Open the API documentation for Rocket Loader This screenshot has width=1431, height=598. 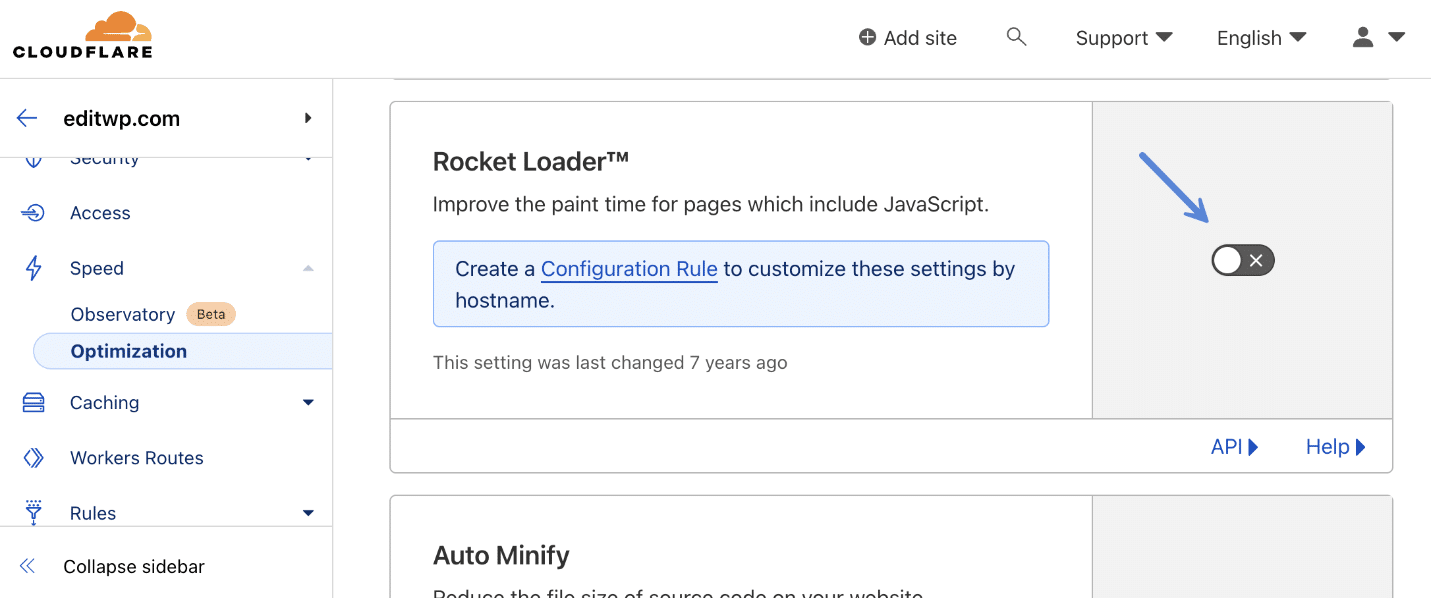click(1233, 446)
